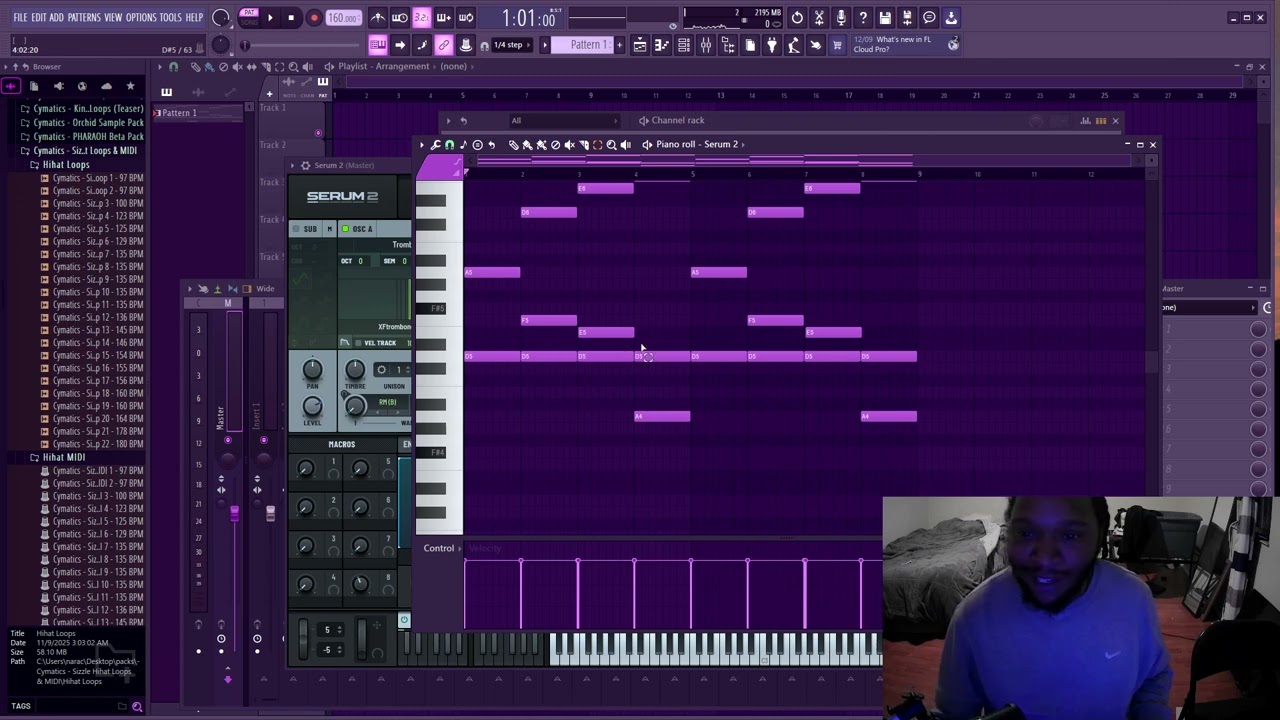Viewport: 1280px width, 720px height.
Task: Switch the PAT/SONG playback mode
Action: tap(249, 17)
